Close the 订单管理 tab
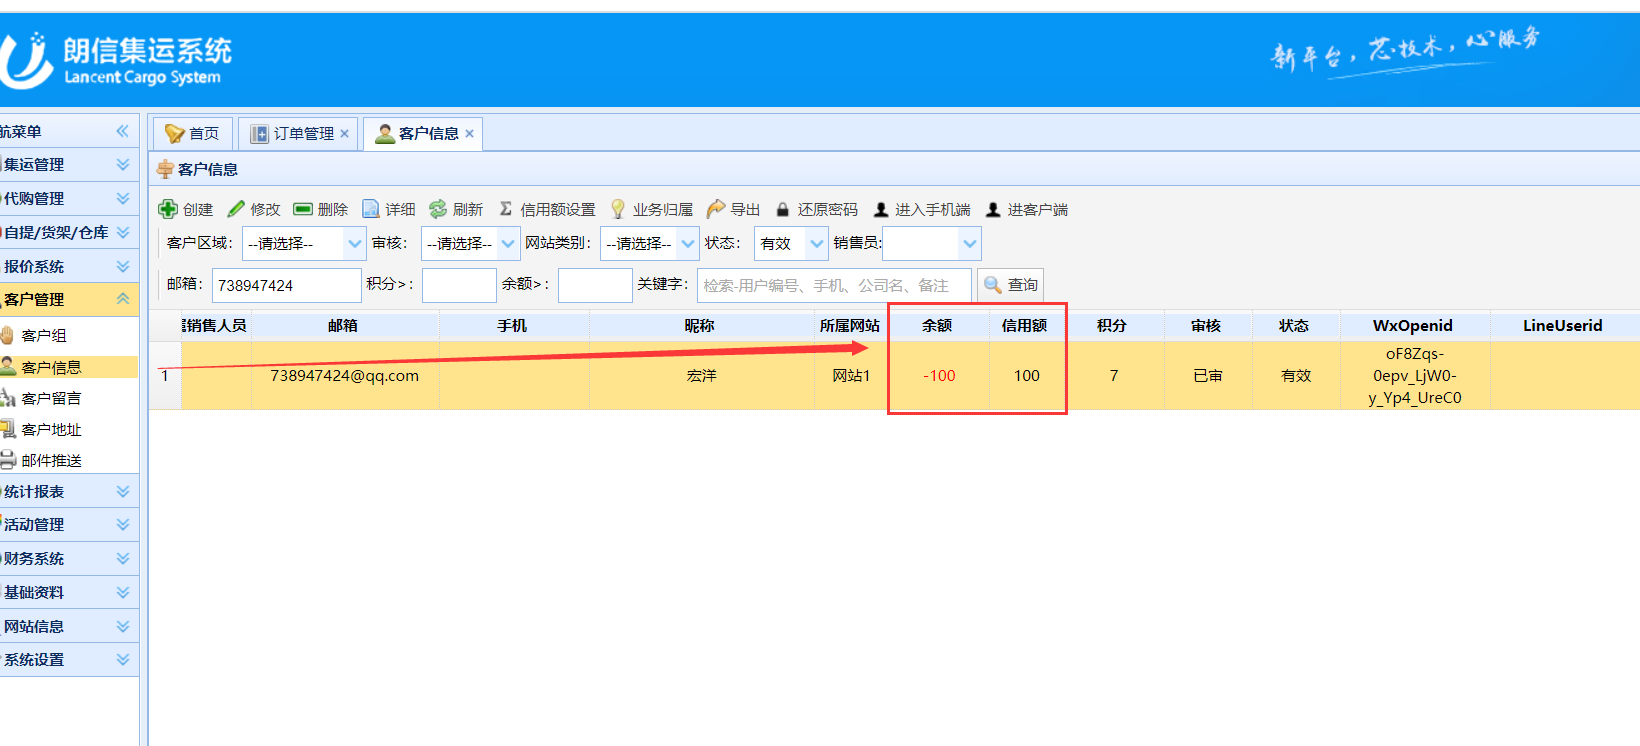The width and height of the screenshot is (1640, 746). click(345, 133)
